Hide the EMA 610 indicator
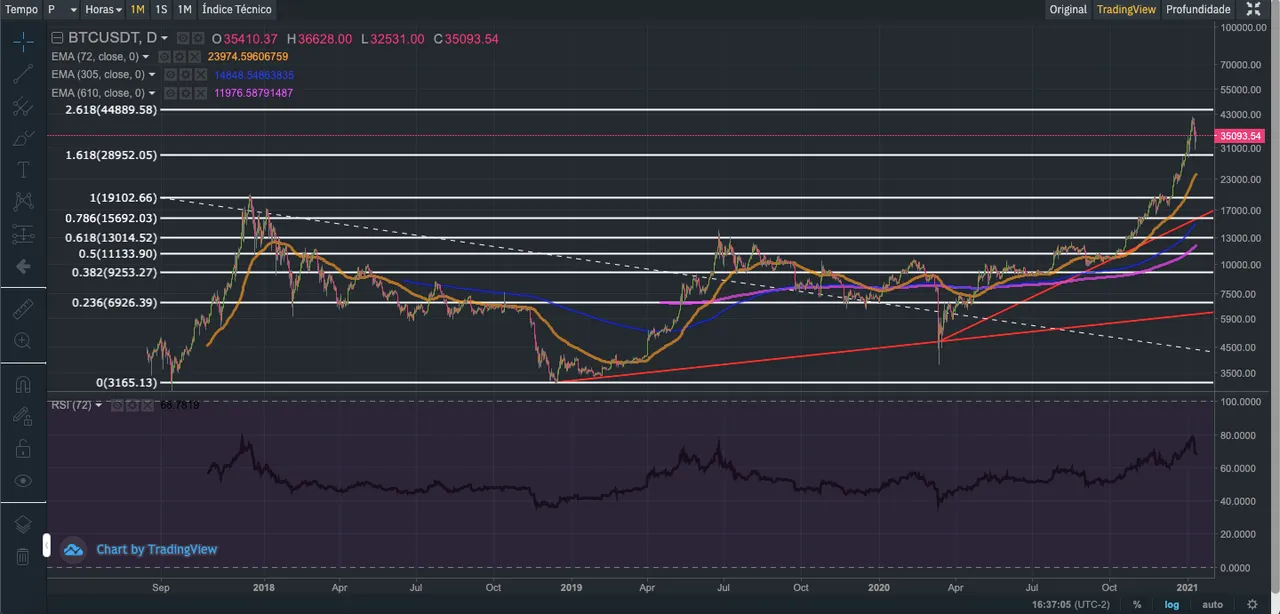Viewport: 1280px width, 614px height. (170, 93)
